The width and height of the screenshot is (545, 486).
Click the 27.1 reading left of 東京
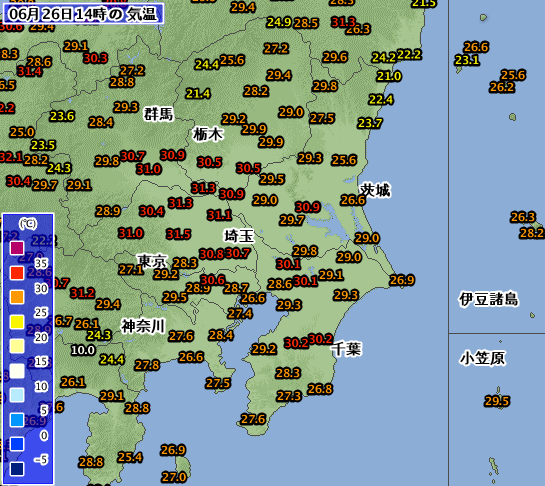point(131,269)
